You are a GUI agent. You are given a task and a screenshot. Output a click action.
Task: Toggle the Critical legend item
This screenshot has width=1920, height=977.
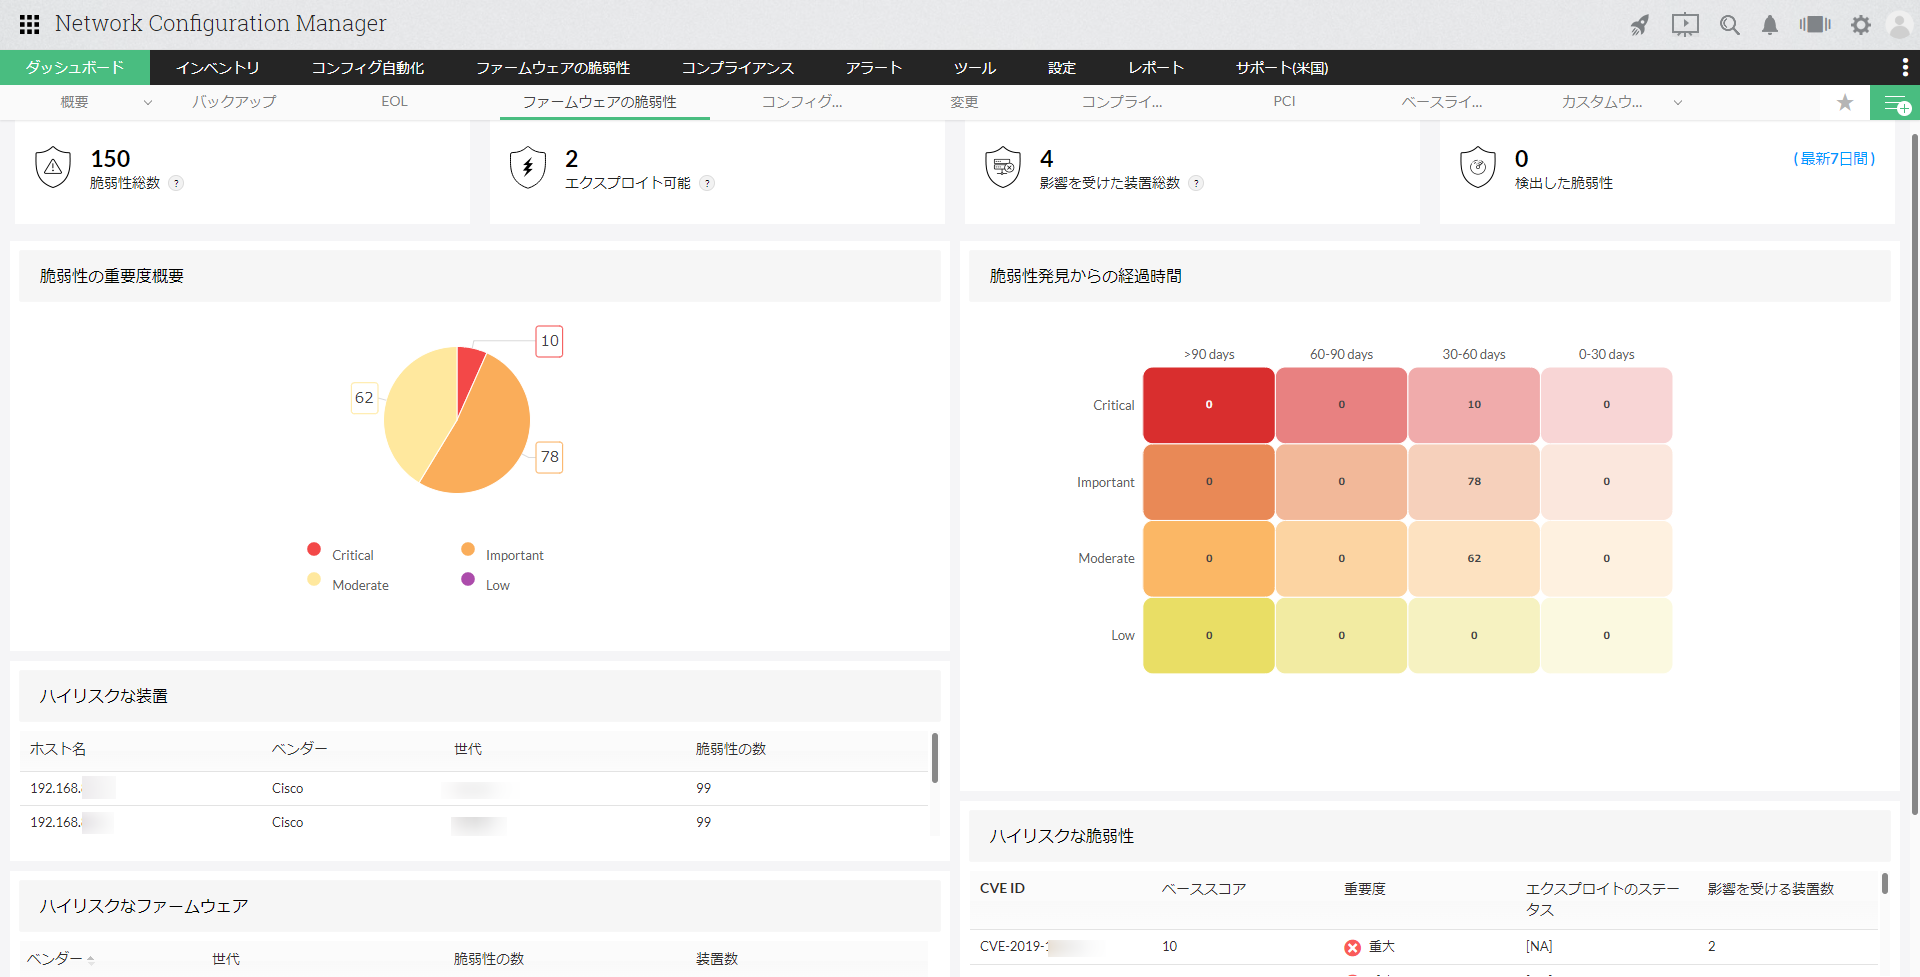(340, 554)
